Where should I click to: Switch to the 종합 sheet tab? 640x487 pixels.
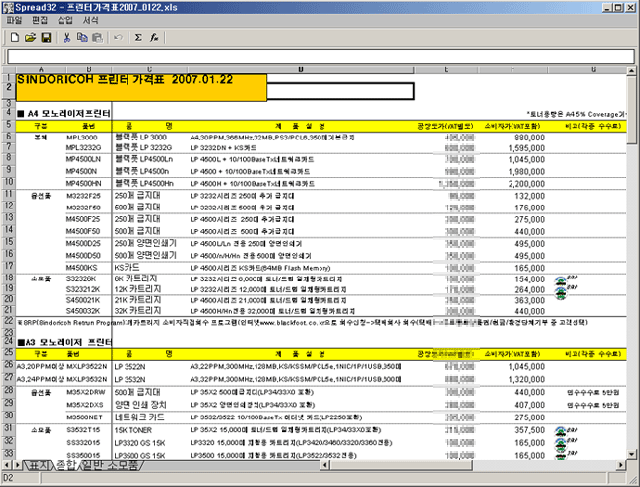point(66,465)
